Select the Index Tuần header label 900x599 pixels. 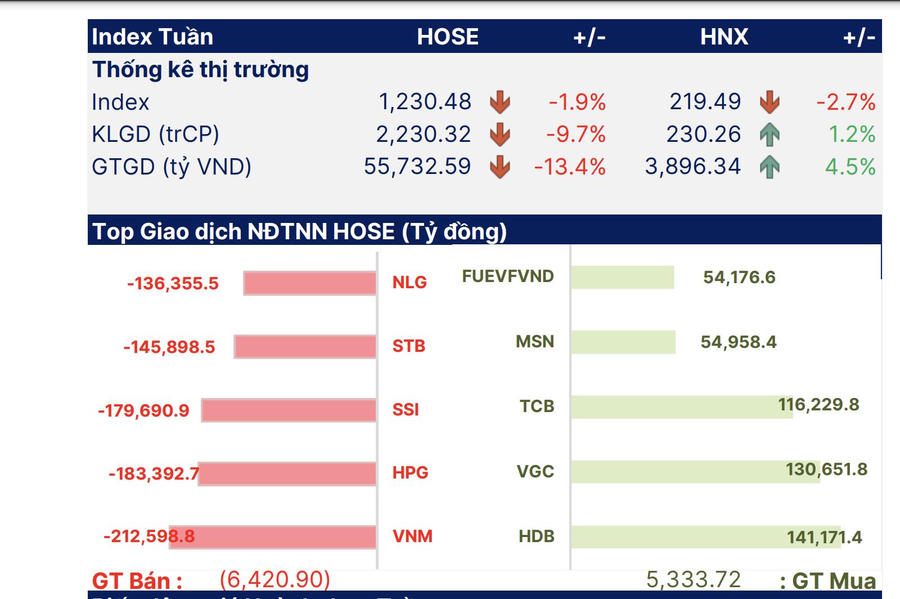[152, 37]
